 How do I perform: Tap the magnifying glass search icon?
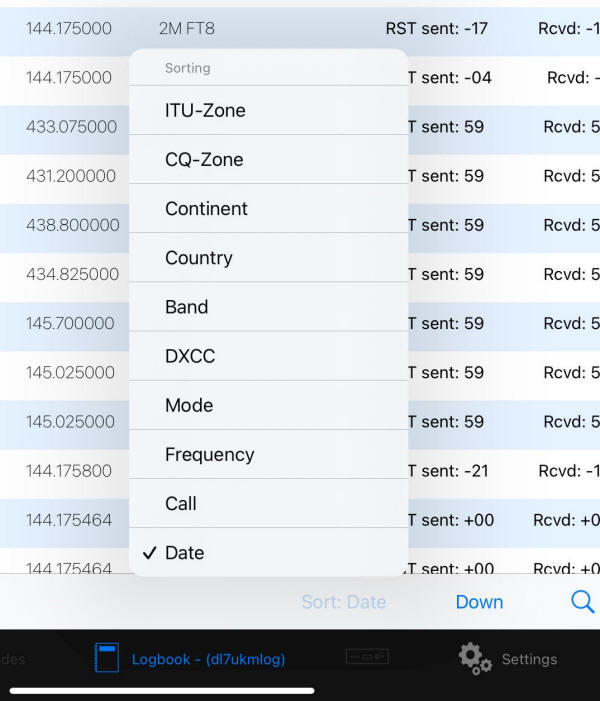pos(583,602)
